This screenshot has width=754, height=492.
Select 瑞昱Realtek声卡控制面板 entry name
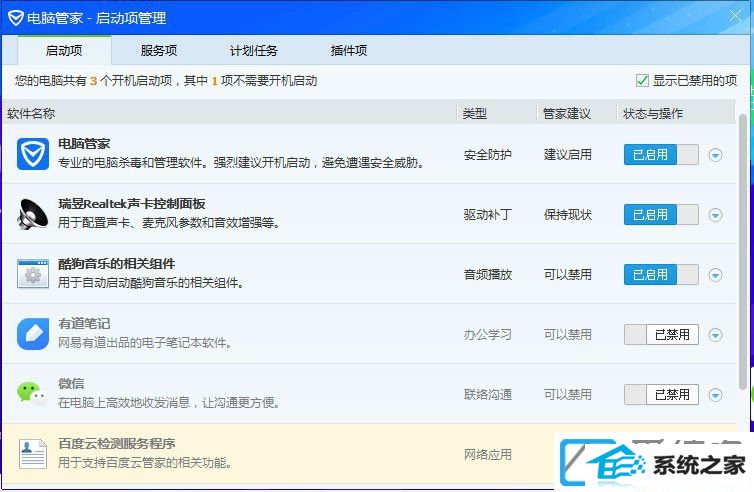(132, 203)
